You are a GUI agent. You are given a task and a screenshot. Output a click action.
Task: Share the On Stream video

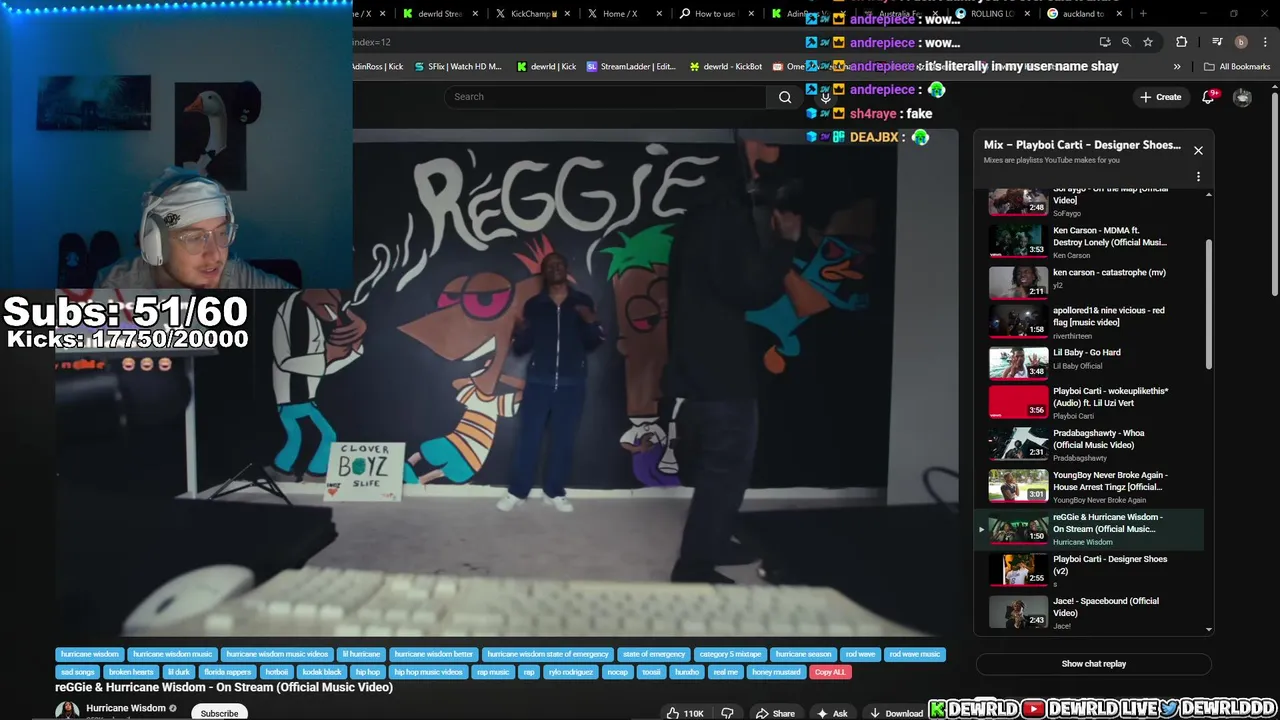pos(775,713)
